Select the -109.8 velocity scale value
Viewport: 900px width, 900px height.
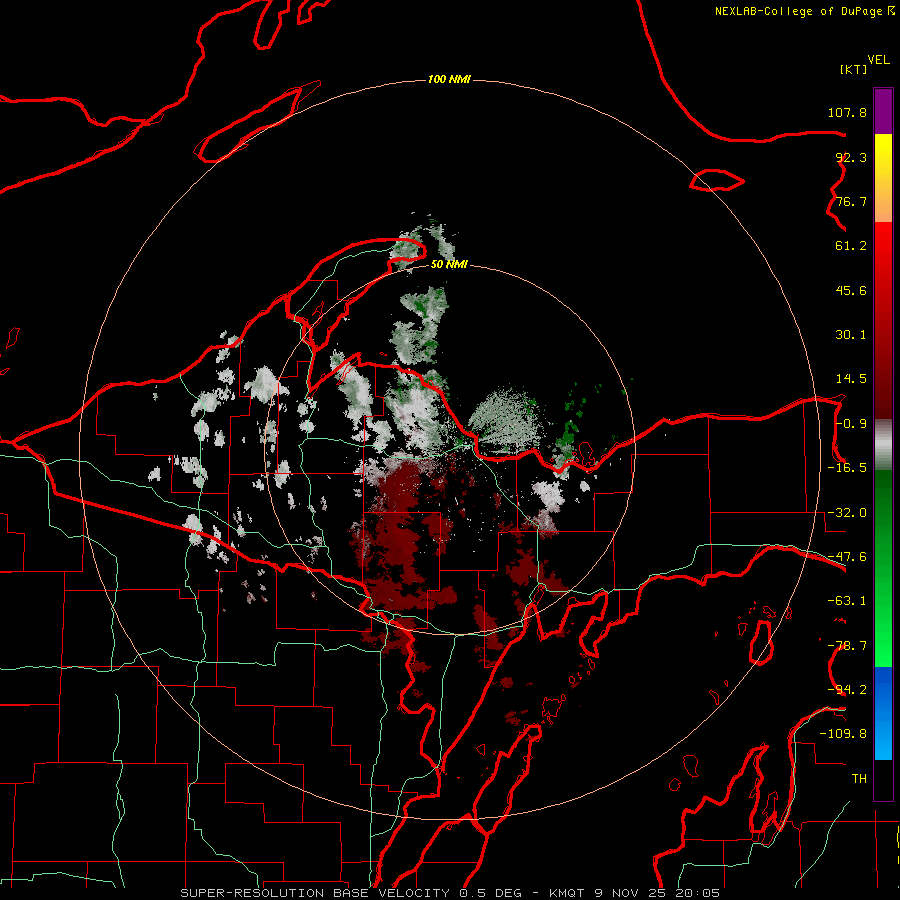click(x=843, y=734)
